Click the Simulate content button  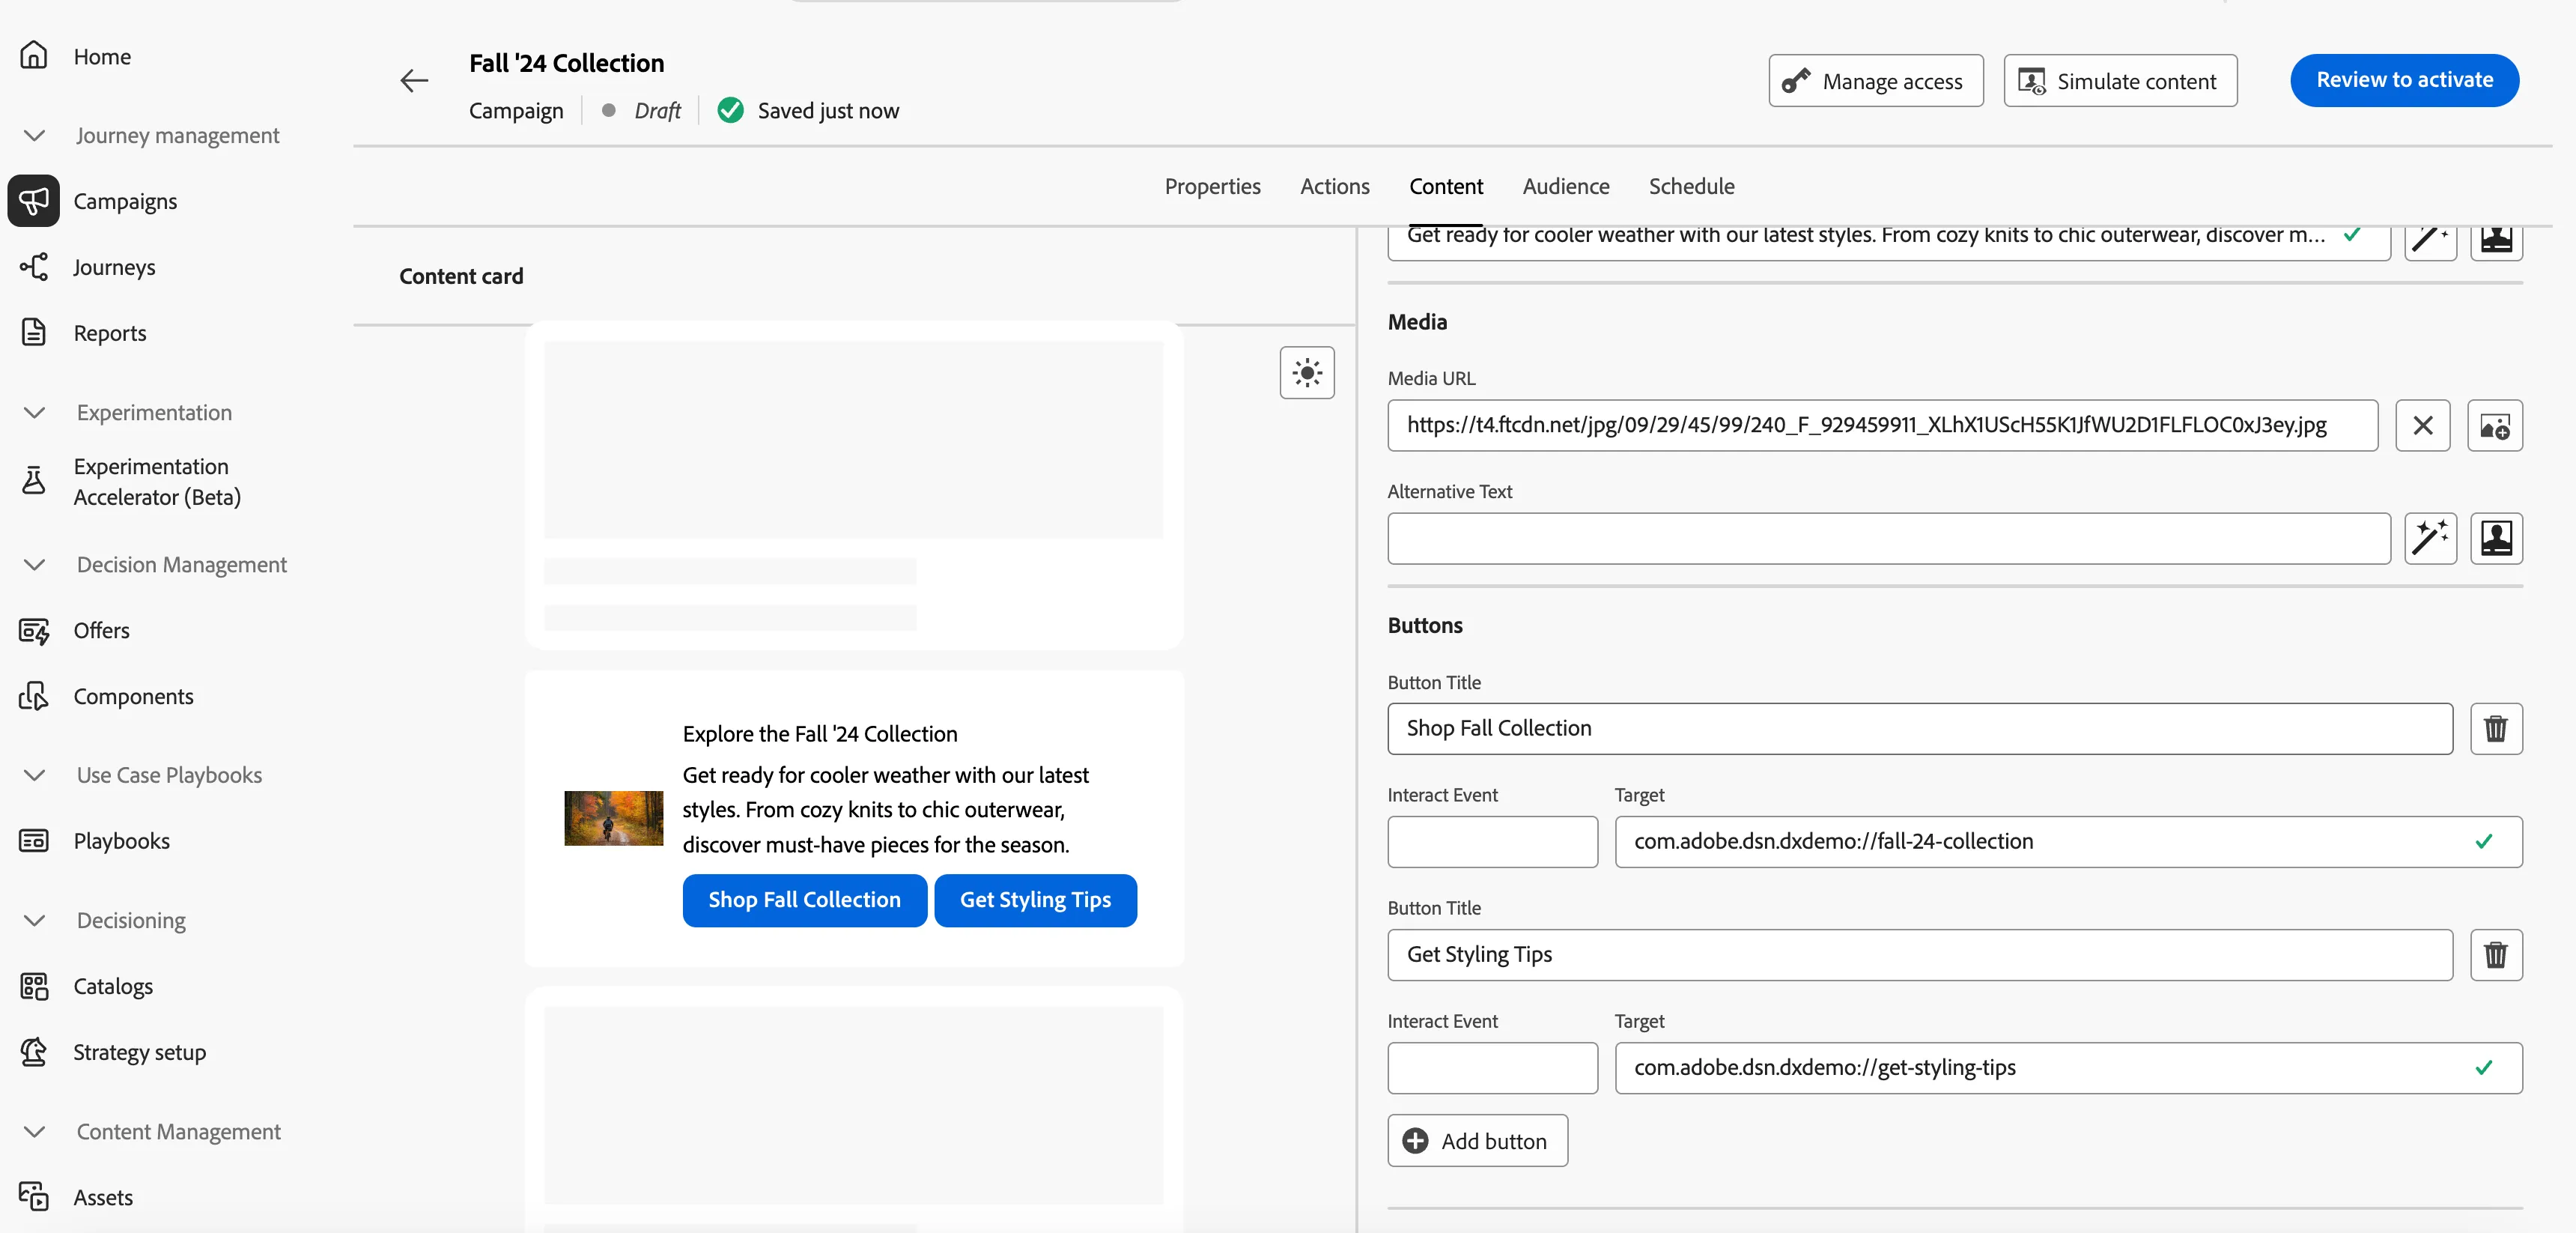point(2120,81)
